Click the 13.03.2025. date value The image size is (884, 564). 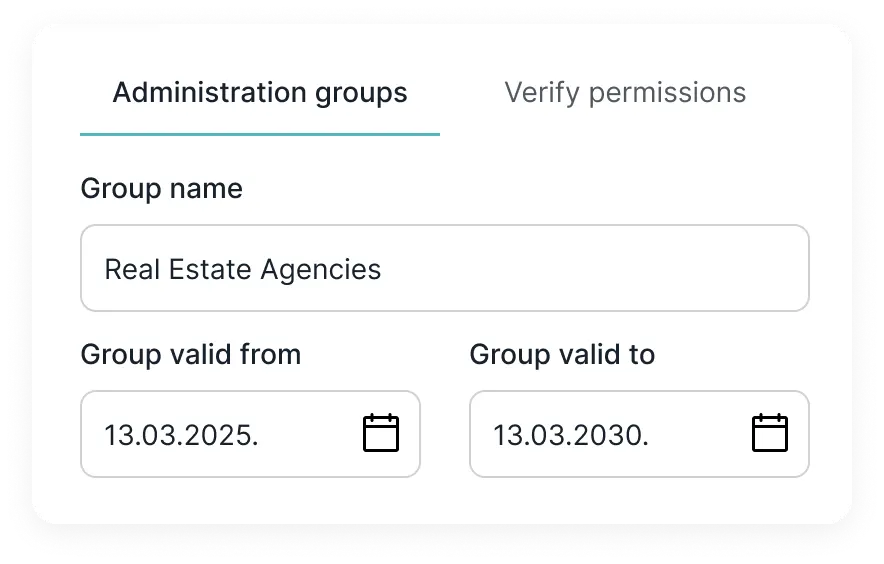(x=181, y=435)
